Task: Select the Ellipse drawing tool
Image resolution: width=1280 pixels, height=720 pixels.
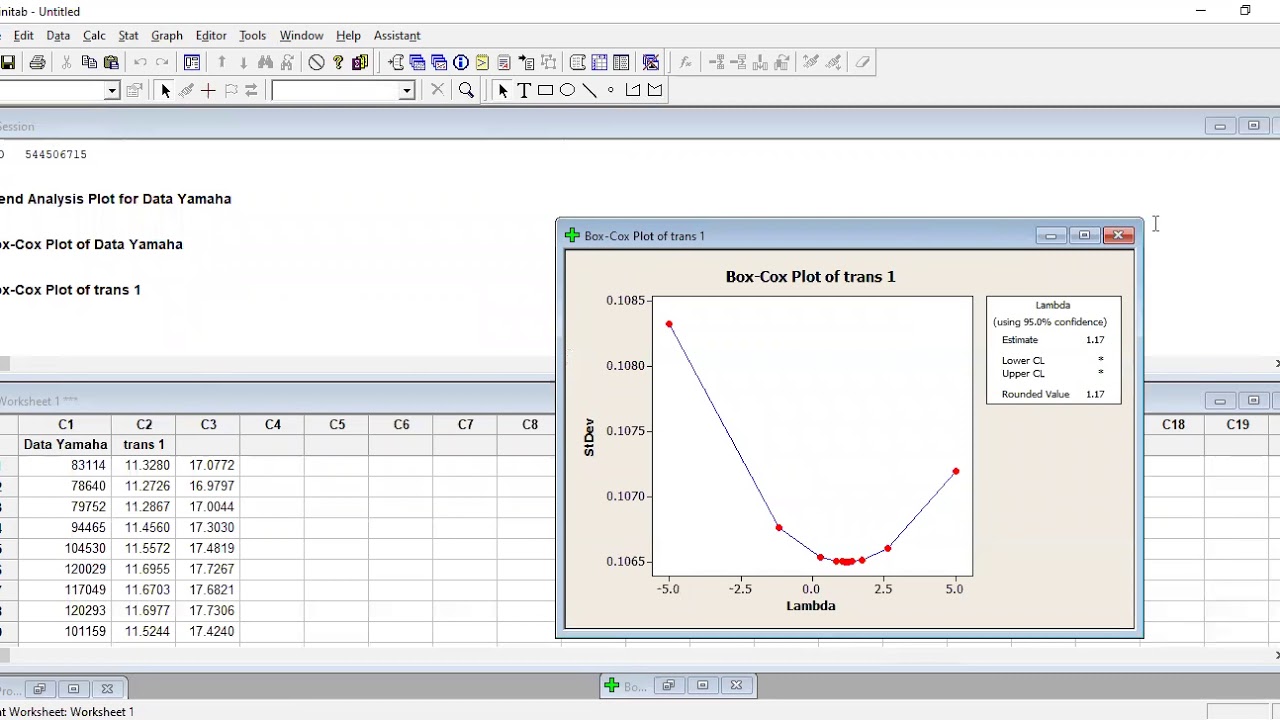Action: click(x=567, y=90)
